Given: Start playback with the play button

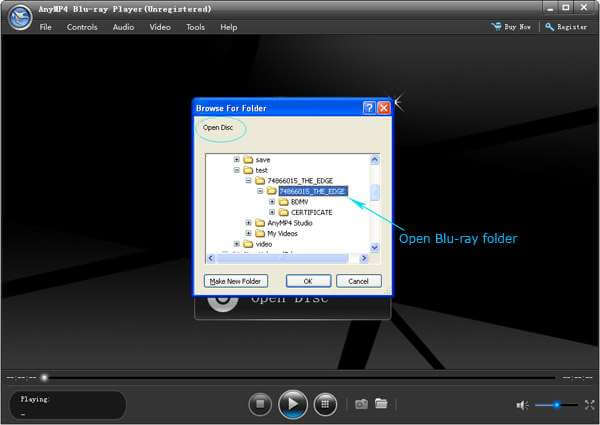Looking at the screenshot, I should tap(293, 404).
